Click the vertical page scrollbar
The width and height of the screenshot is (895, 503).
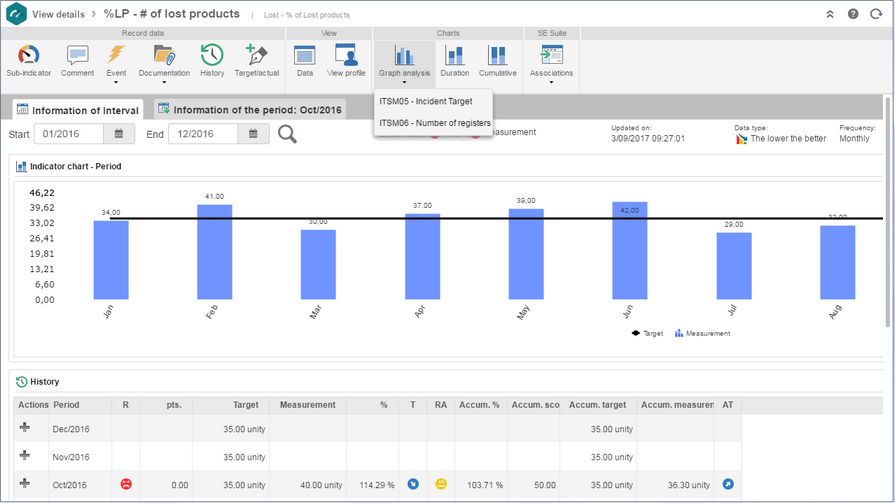[888, 211]
